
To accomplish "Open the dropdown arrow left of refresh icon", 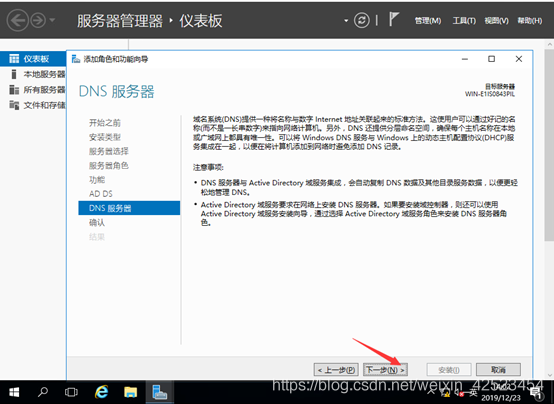I will [x=346, y=21].
